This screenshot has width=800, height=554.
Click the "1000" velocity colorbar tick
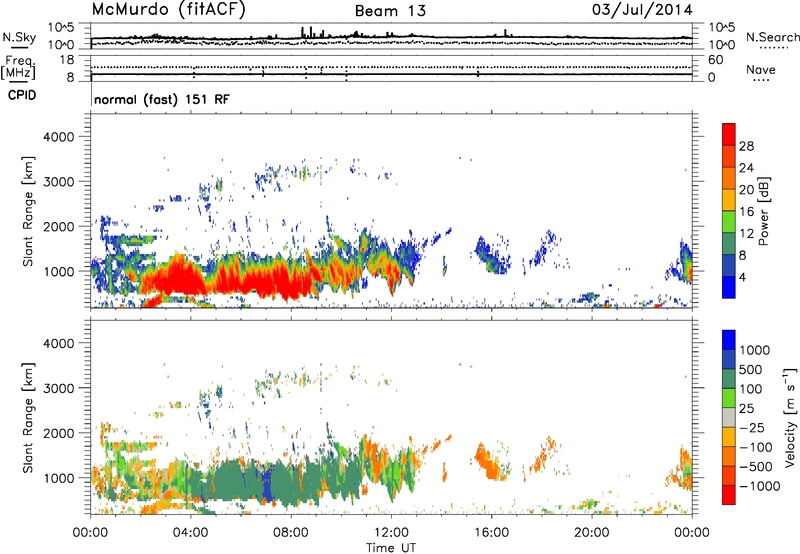pyautogui.click(x=754, y=350)
